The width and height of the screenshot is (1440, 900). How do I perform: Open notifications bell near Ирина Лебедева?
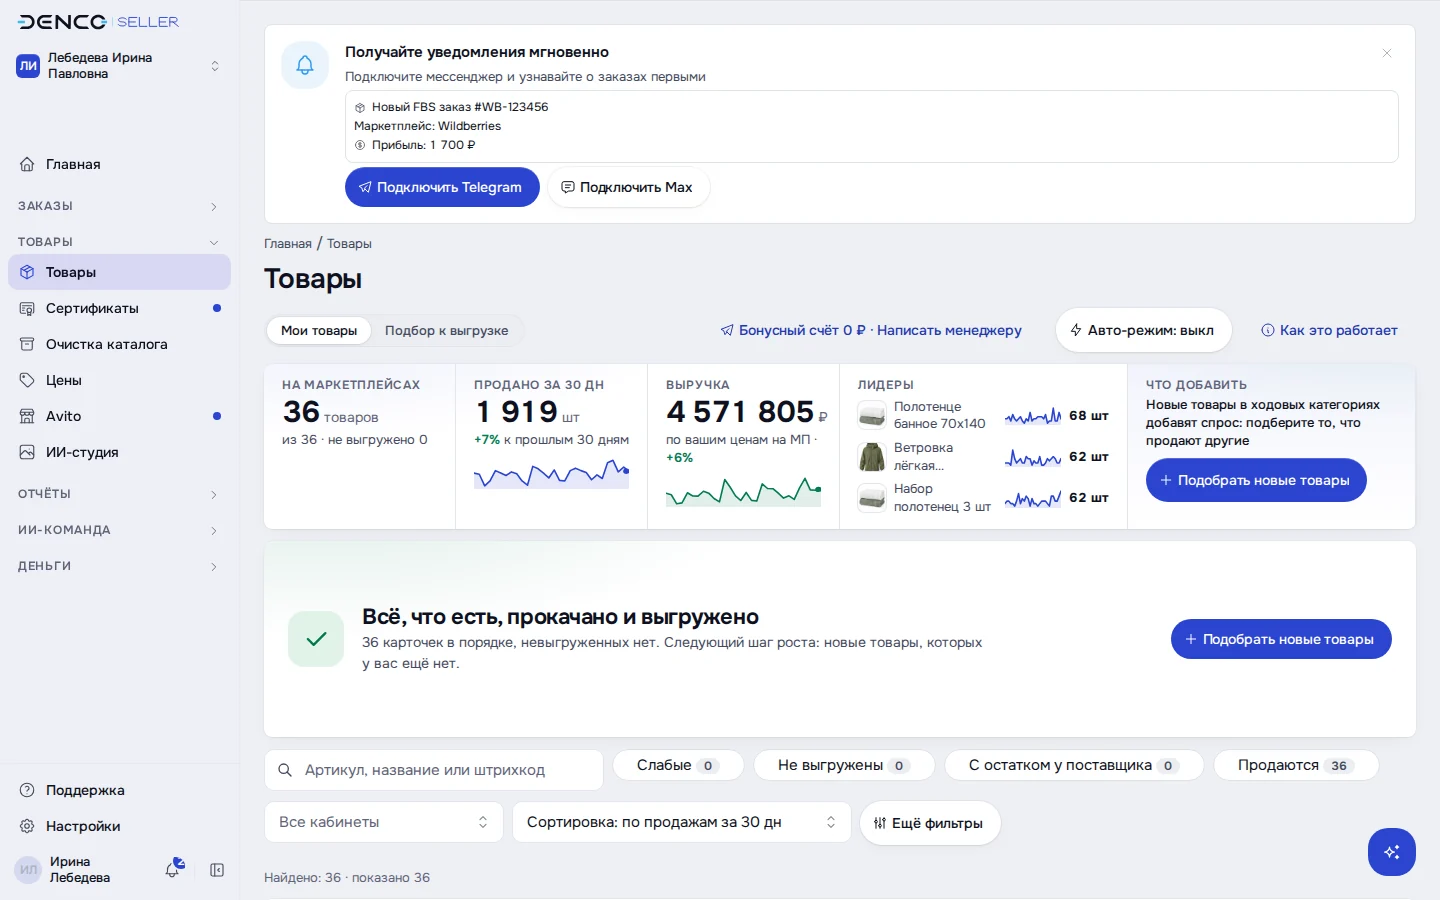click(173, 869)
